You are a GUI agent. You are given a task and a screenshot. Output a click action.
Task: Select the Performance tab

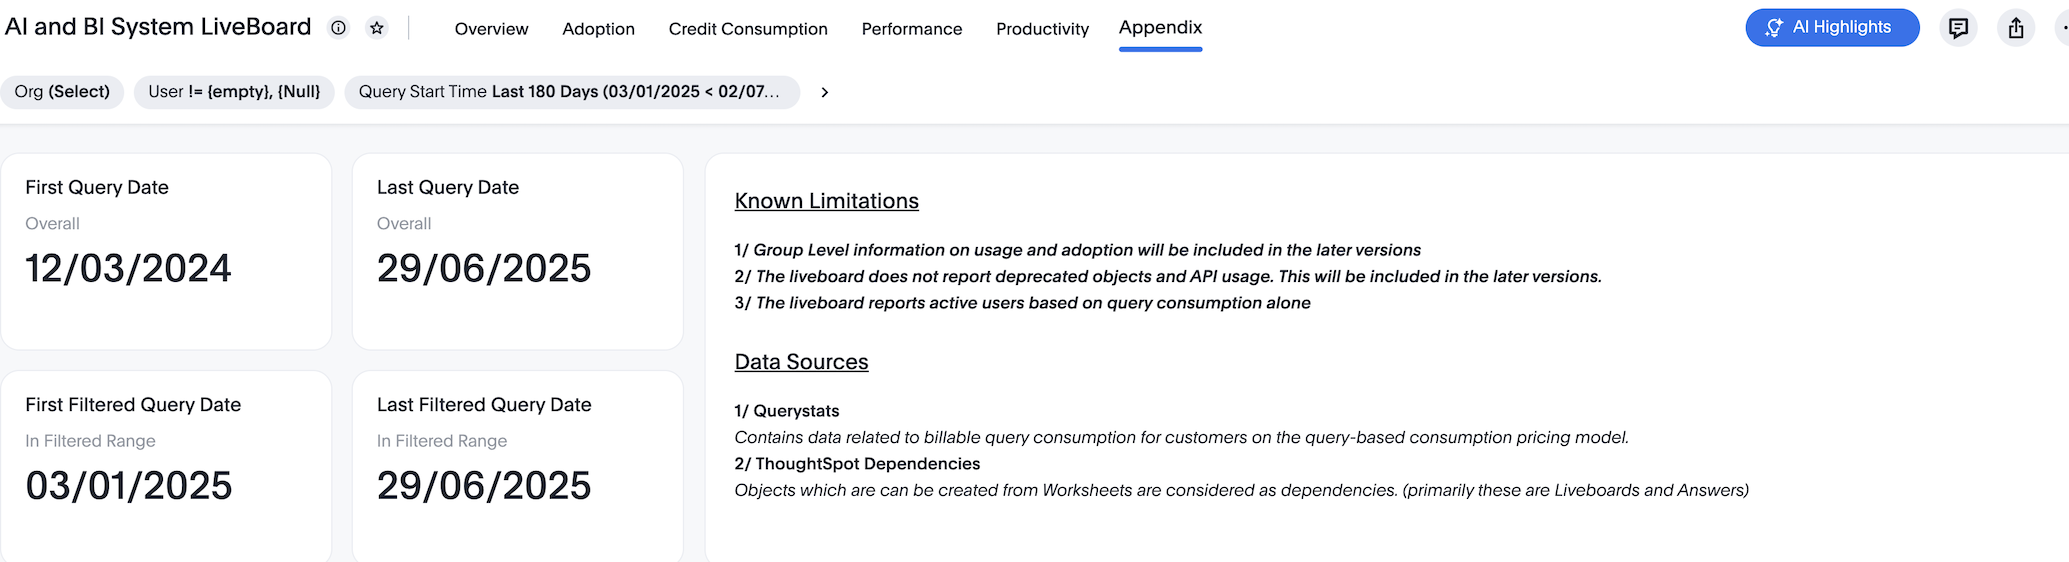click(911, 29)
